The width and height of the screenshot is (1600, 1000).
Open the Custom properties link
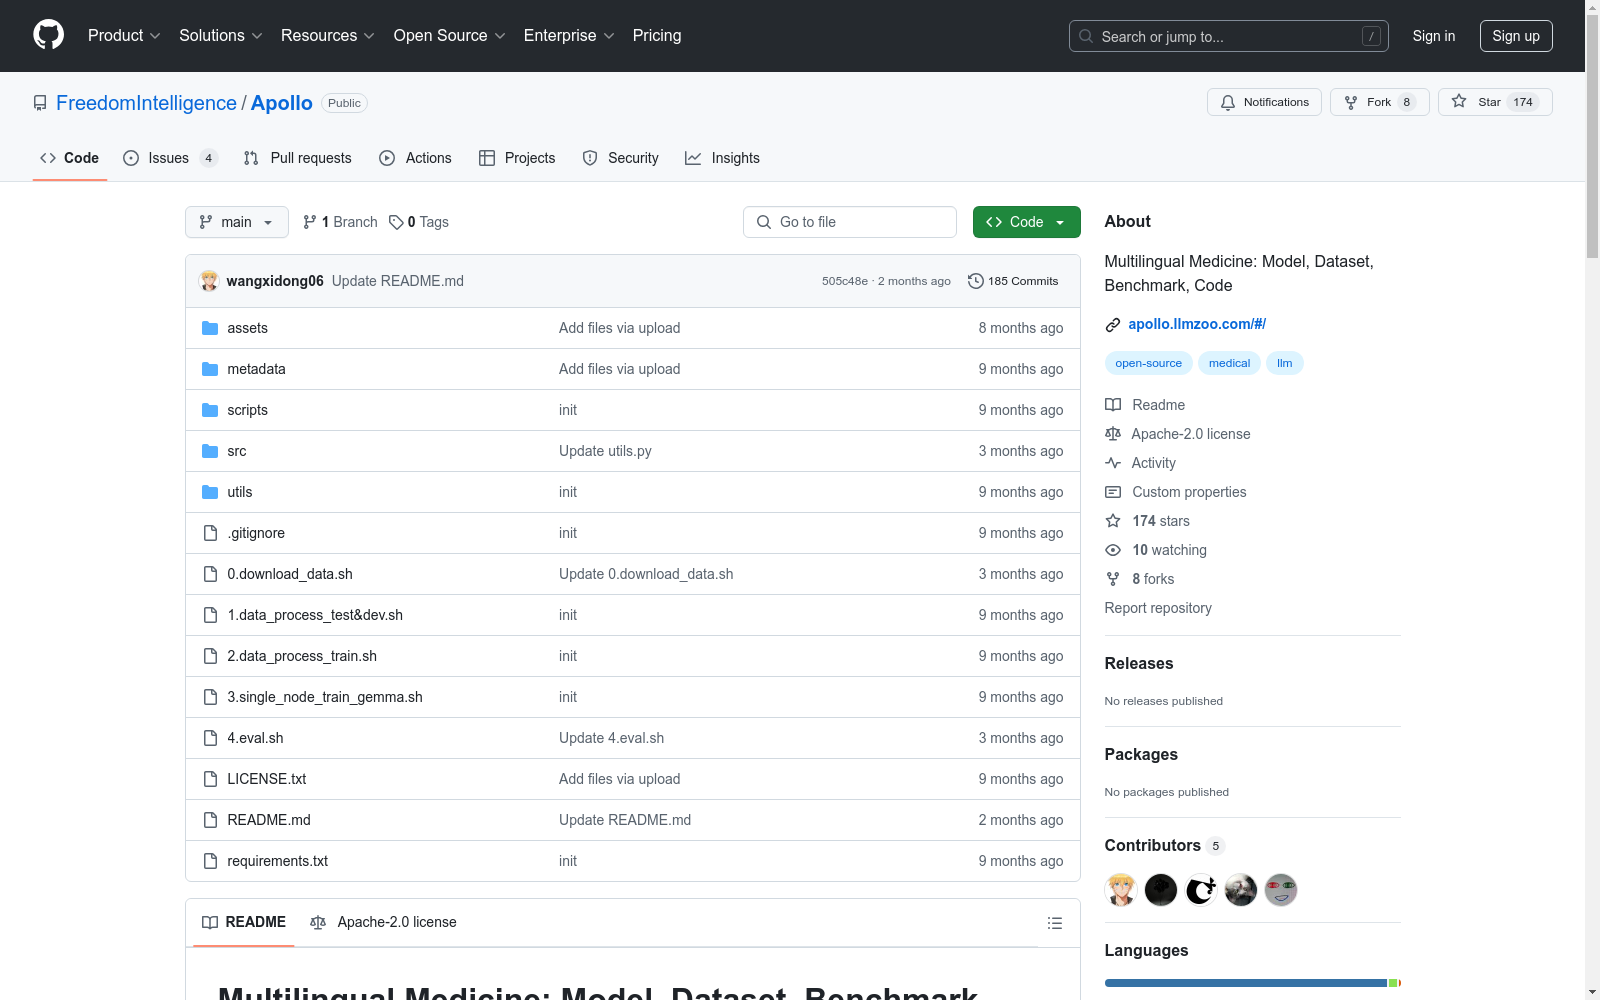coord(1189,492)
